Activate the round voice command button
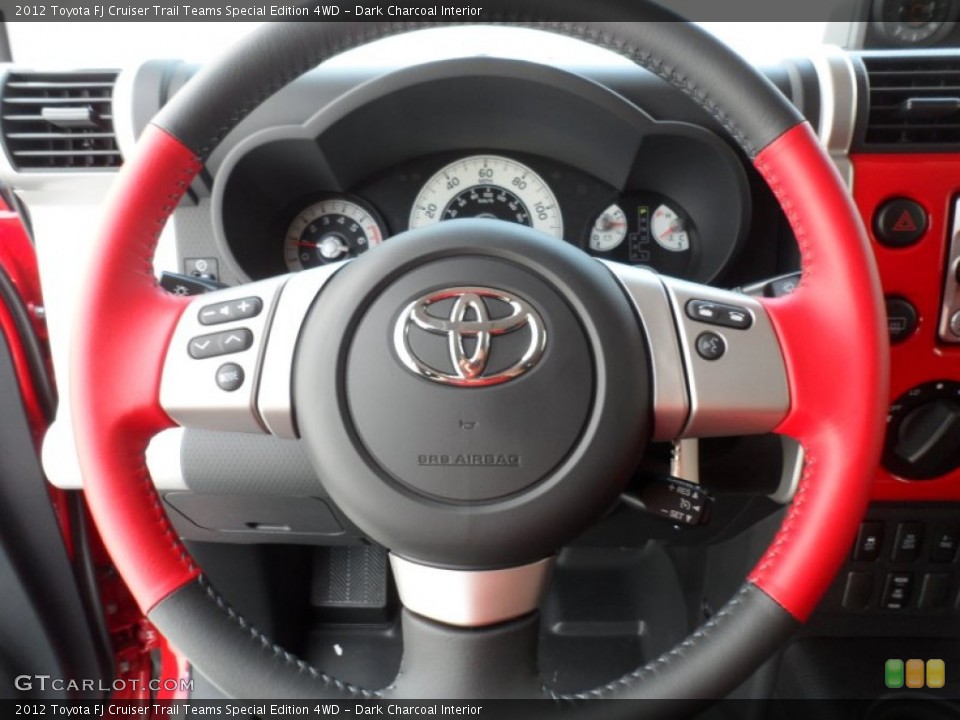The height and width of the screenshot is (720, 960). click(x=711, y=346)
